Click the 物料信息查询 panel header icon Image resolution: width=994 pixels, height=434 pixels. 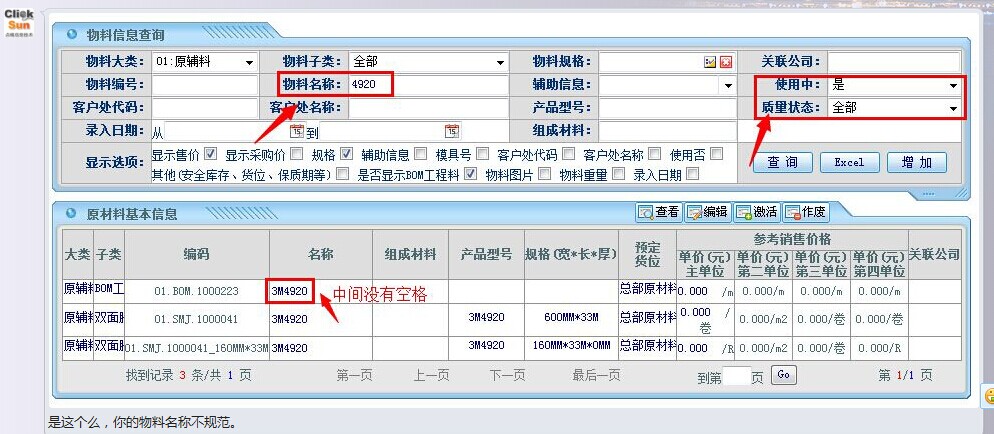tap(72, 34)
